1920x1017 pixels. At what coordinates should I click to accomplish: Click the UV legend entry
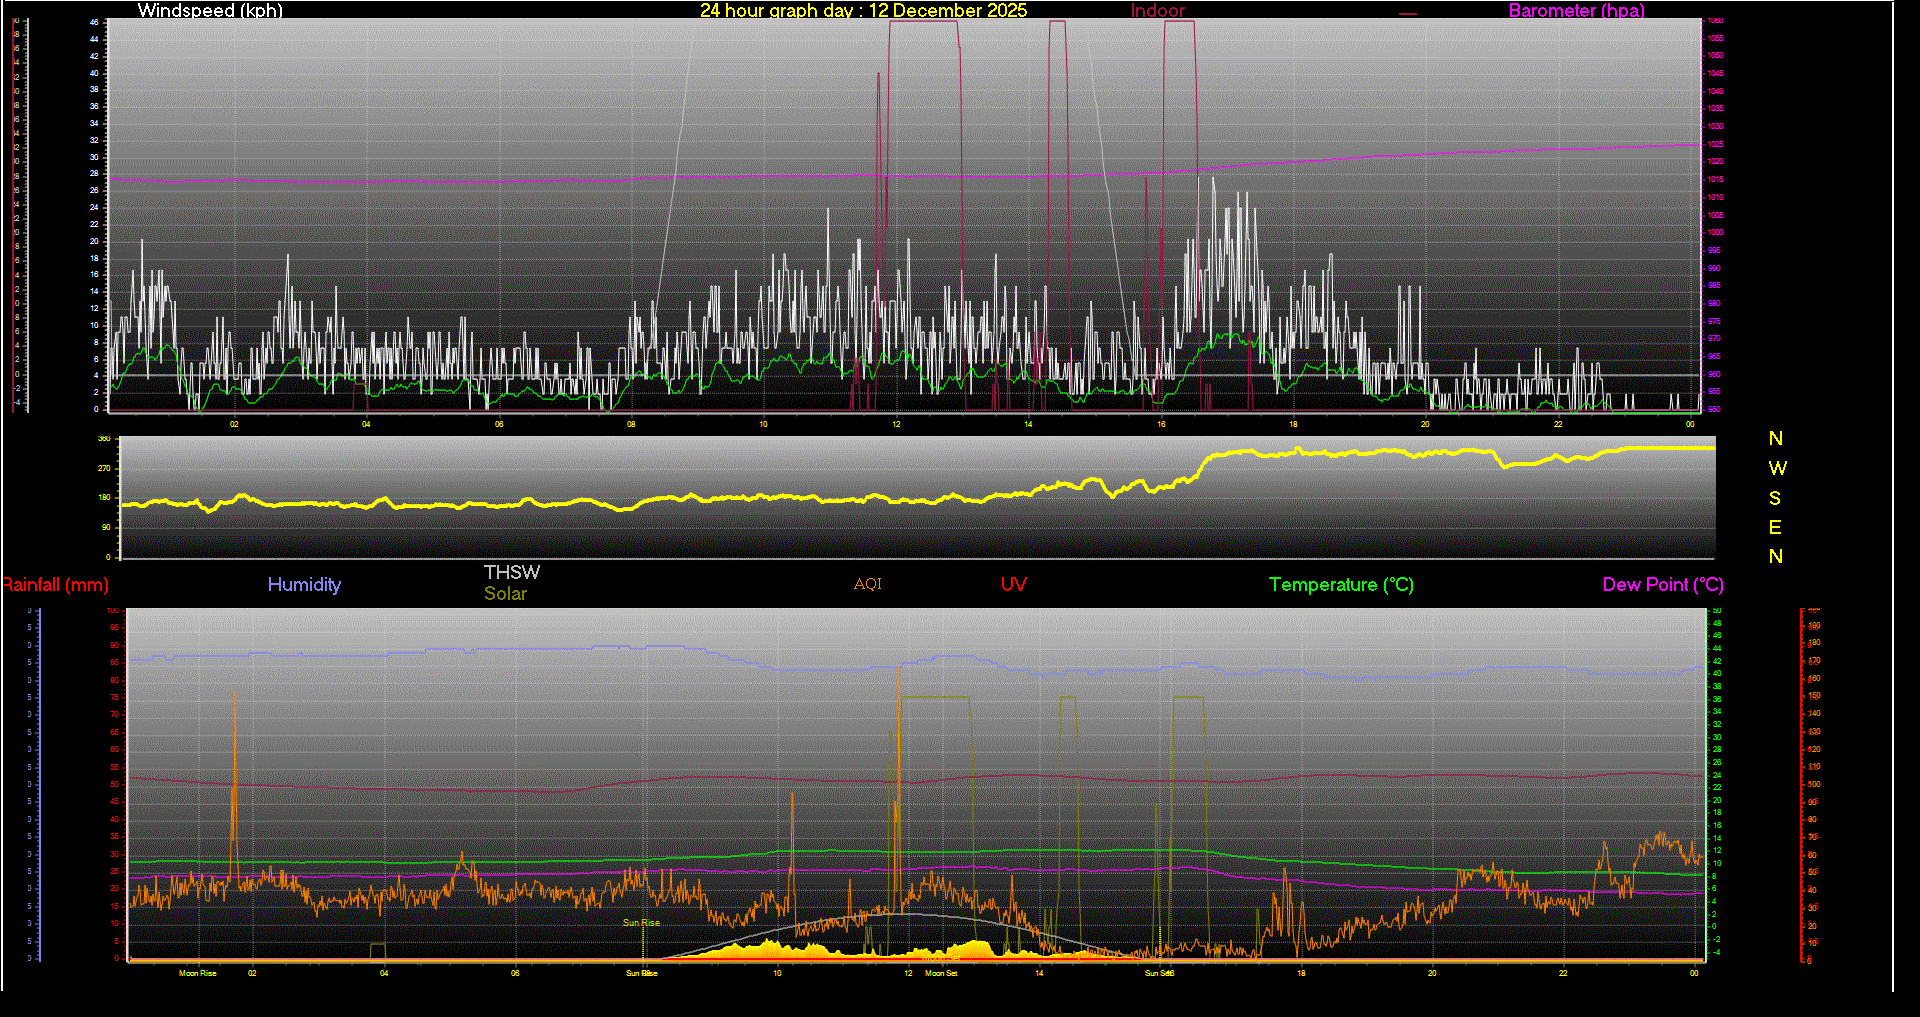pyautogui.click(x=1013, y=585)
